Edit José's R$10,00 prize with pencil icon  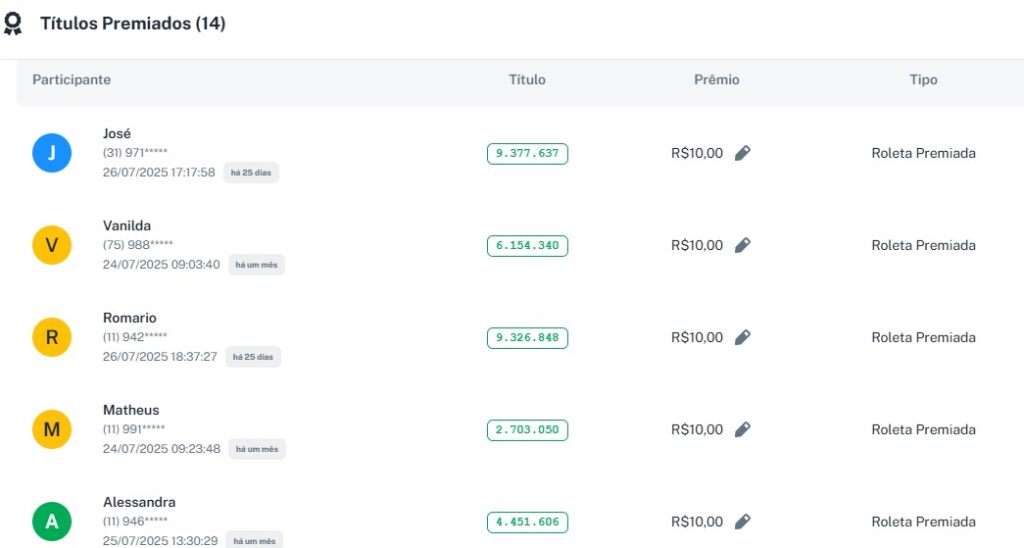[742, 153]
